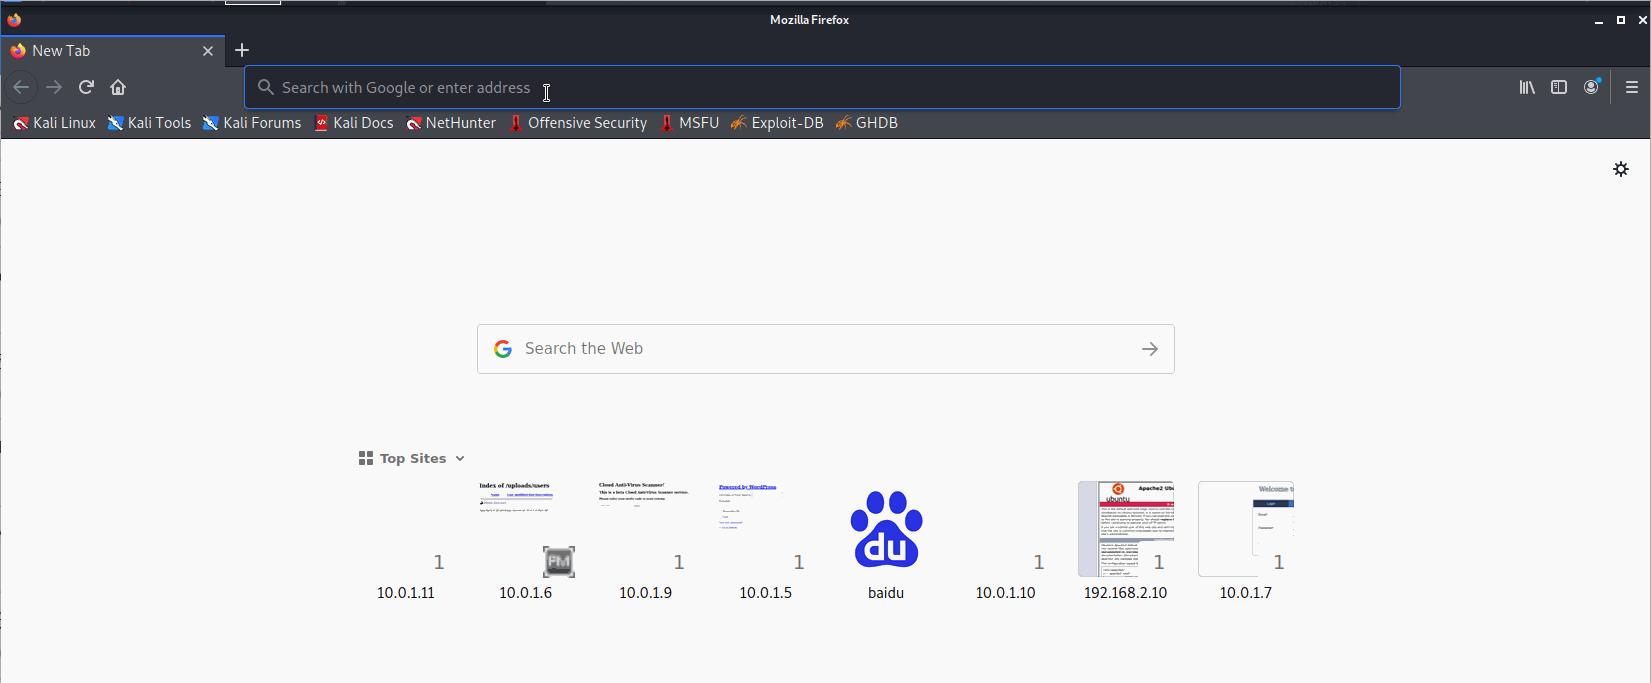This screenshot has height=683, width=1651.
Task: Select the New Tab tab
Action: [x=113, y=51]
